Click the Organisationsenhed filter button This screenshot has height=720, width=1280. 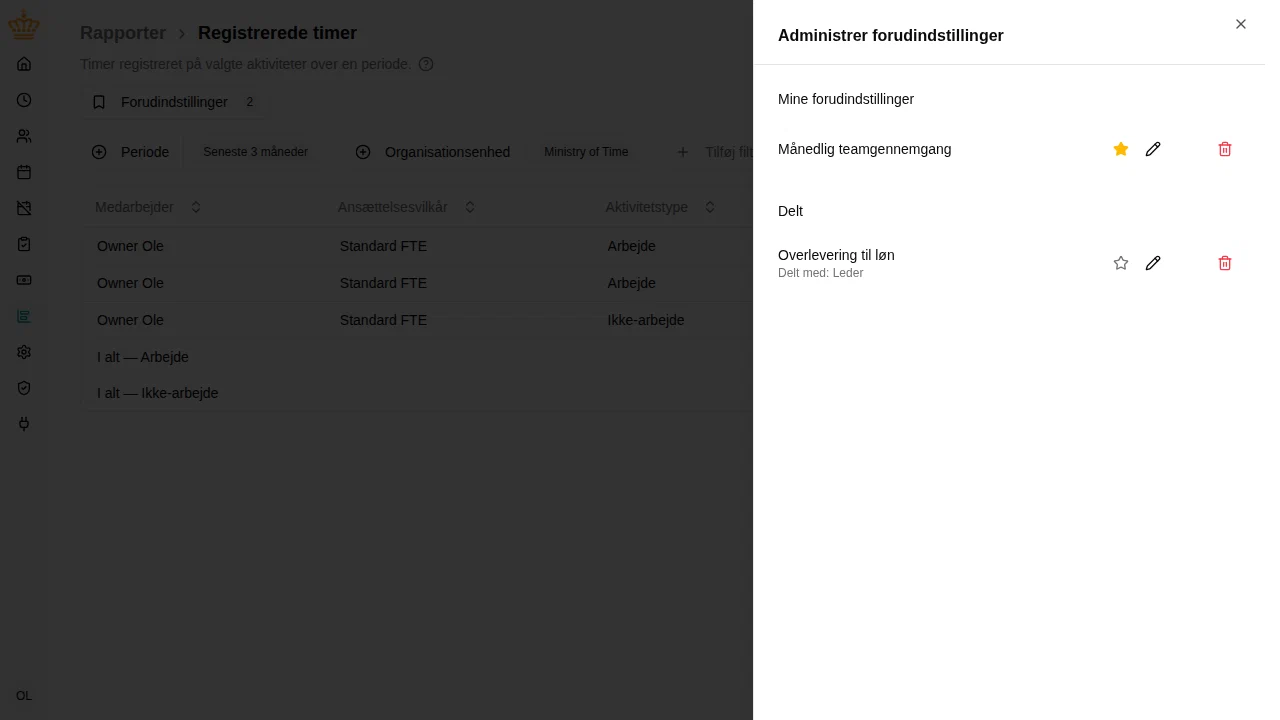coord(434,152)
